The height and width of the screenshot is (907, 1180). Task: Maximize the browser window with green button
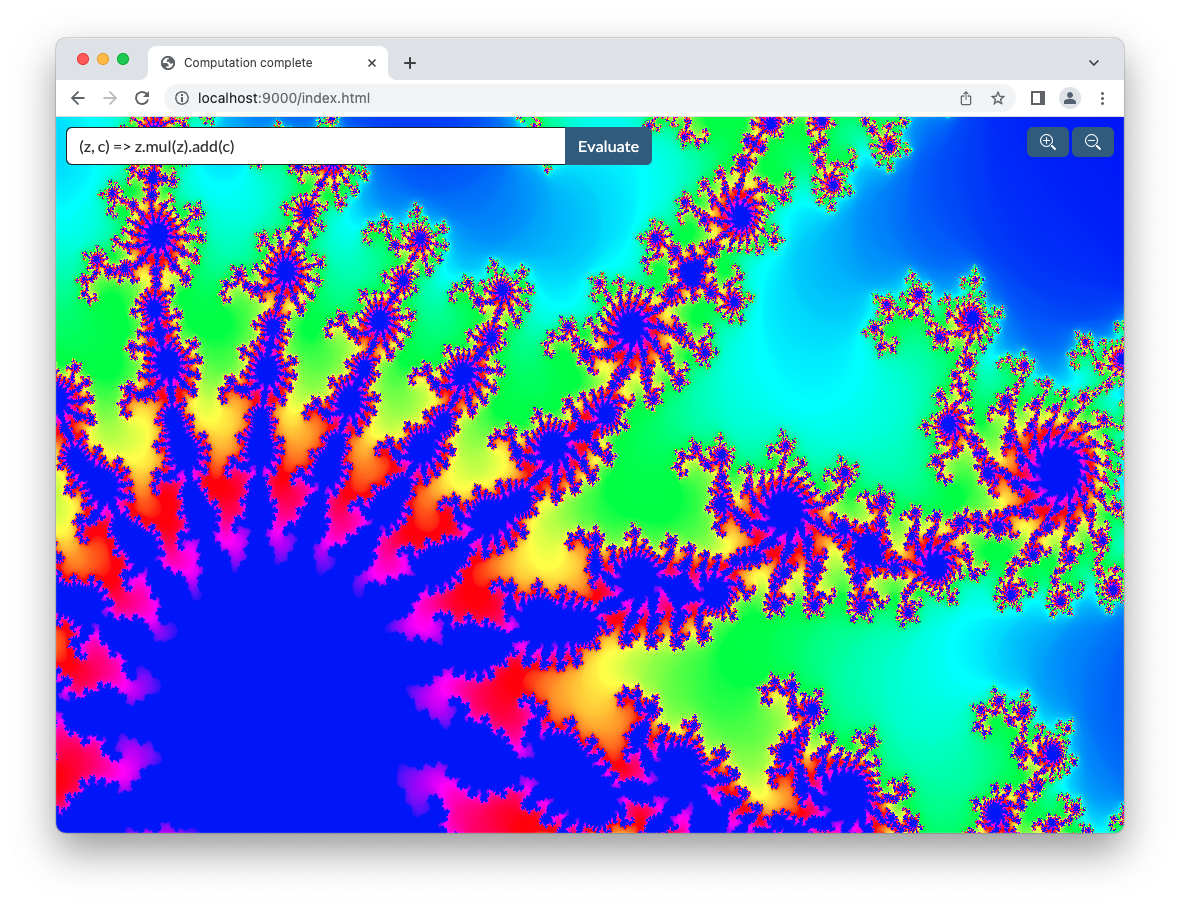point(123,59)
